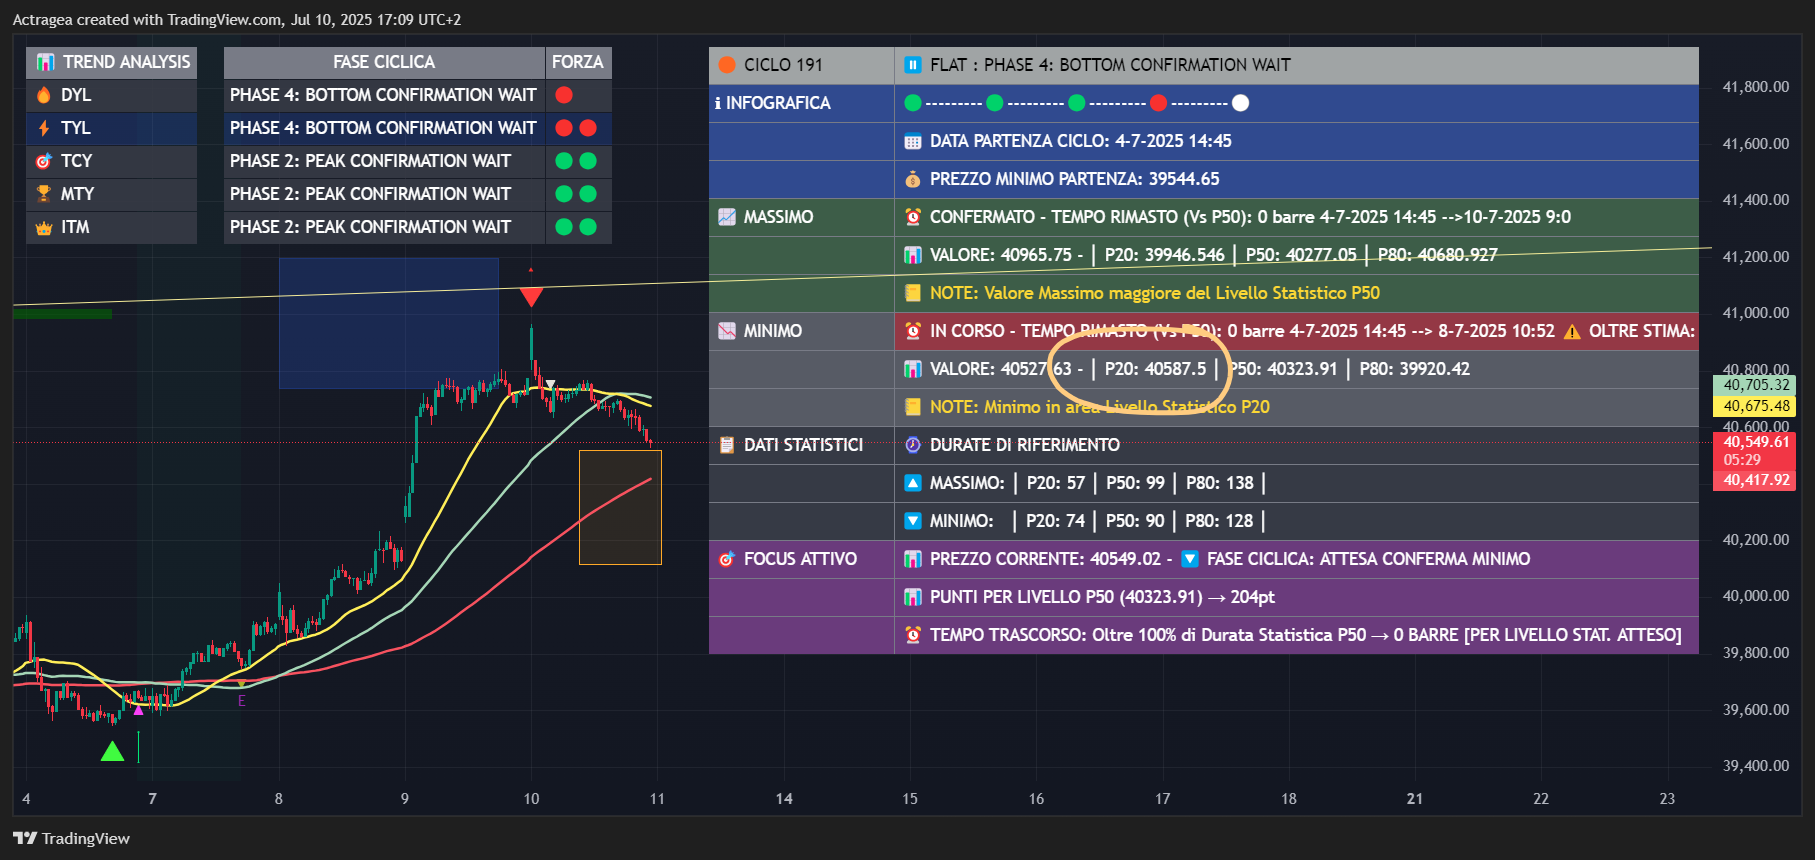Click the P80: 39920.42 value
The height and width of the screenshot is (860, 1815).
coord(1415,369)
